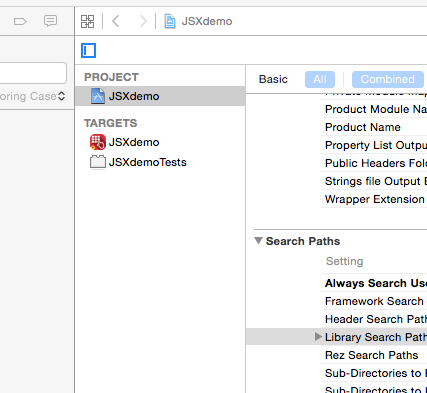Select the Product Name setting row
Image resolution: width=427 pixels, height=393 pixels.
pos(374,127)
